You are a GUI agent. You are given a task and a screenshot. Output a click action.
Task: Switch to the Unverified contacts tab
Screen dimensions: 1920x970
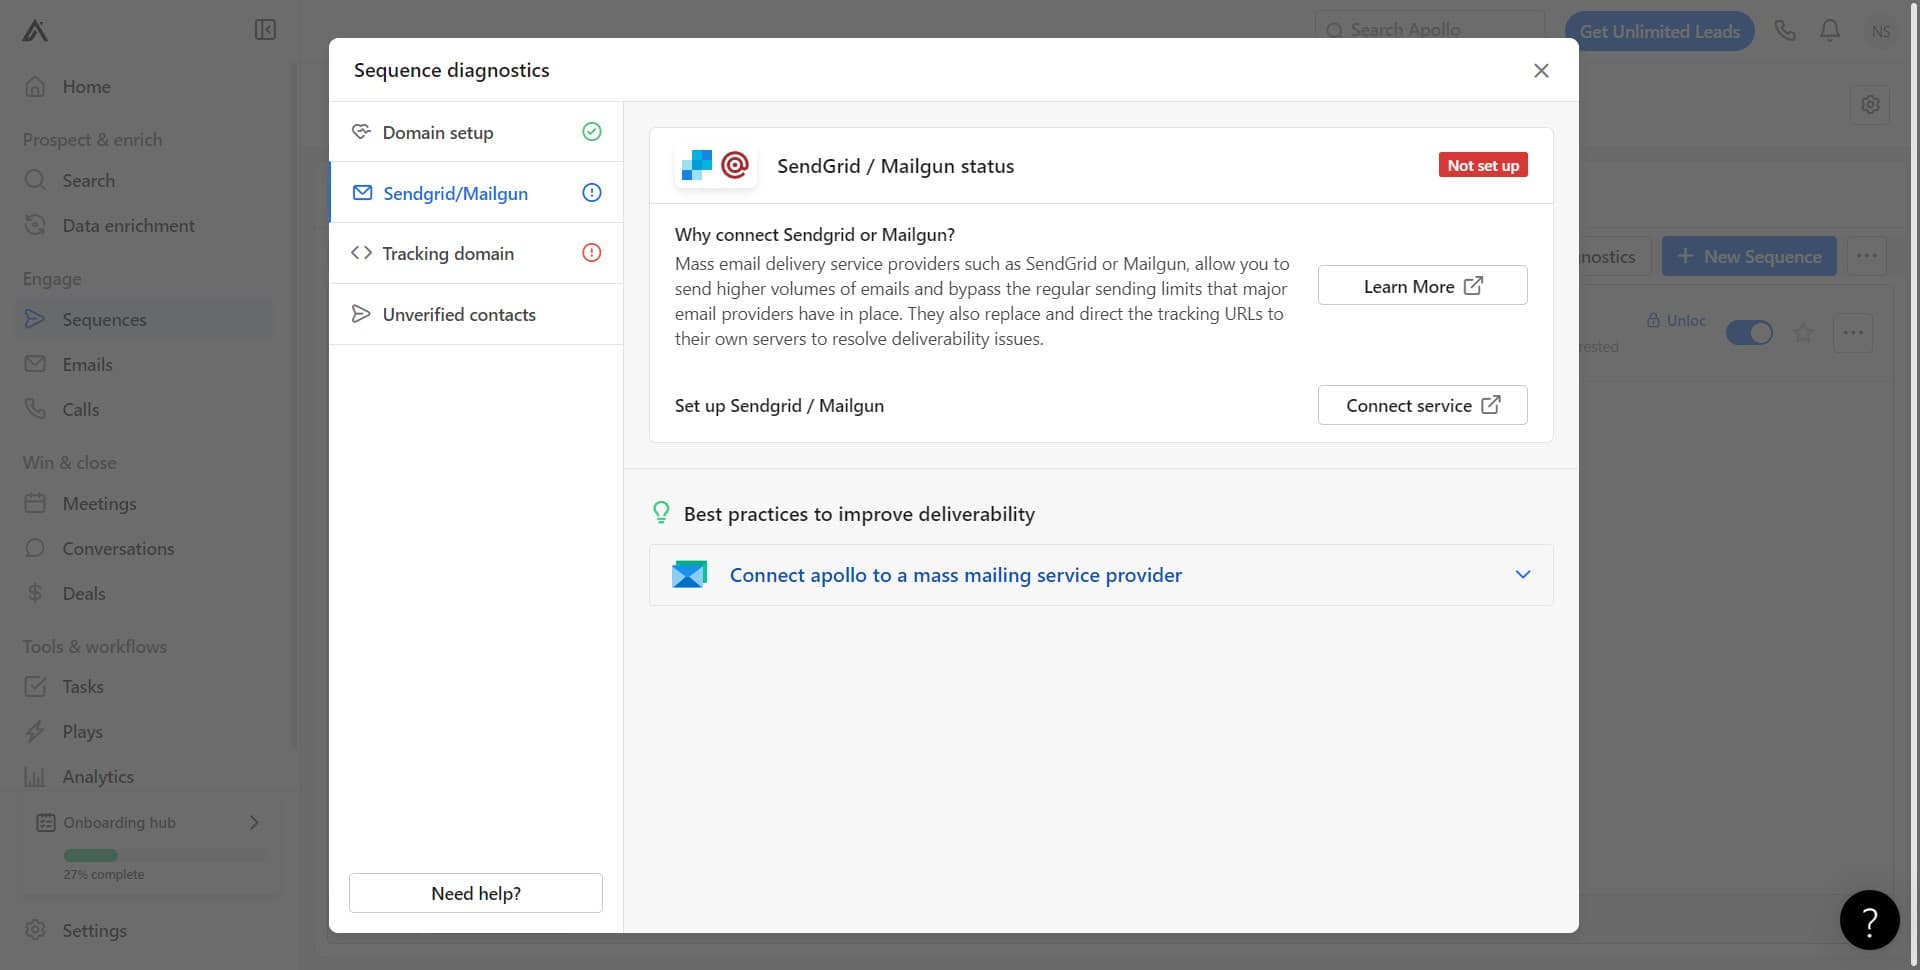click(459, 314)
